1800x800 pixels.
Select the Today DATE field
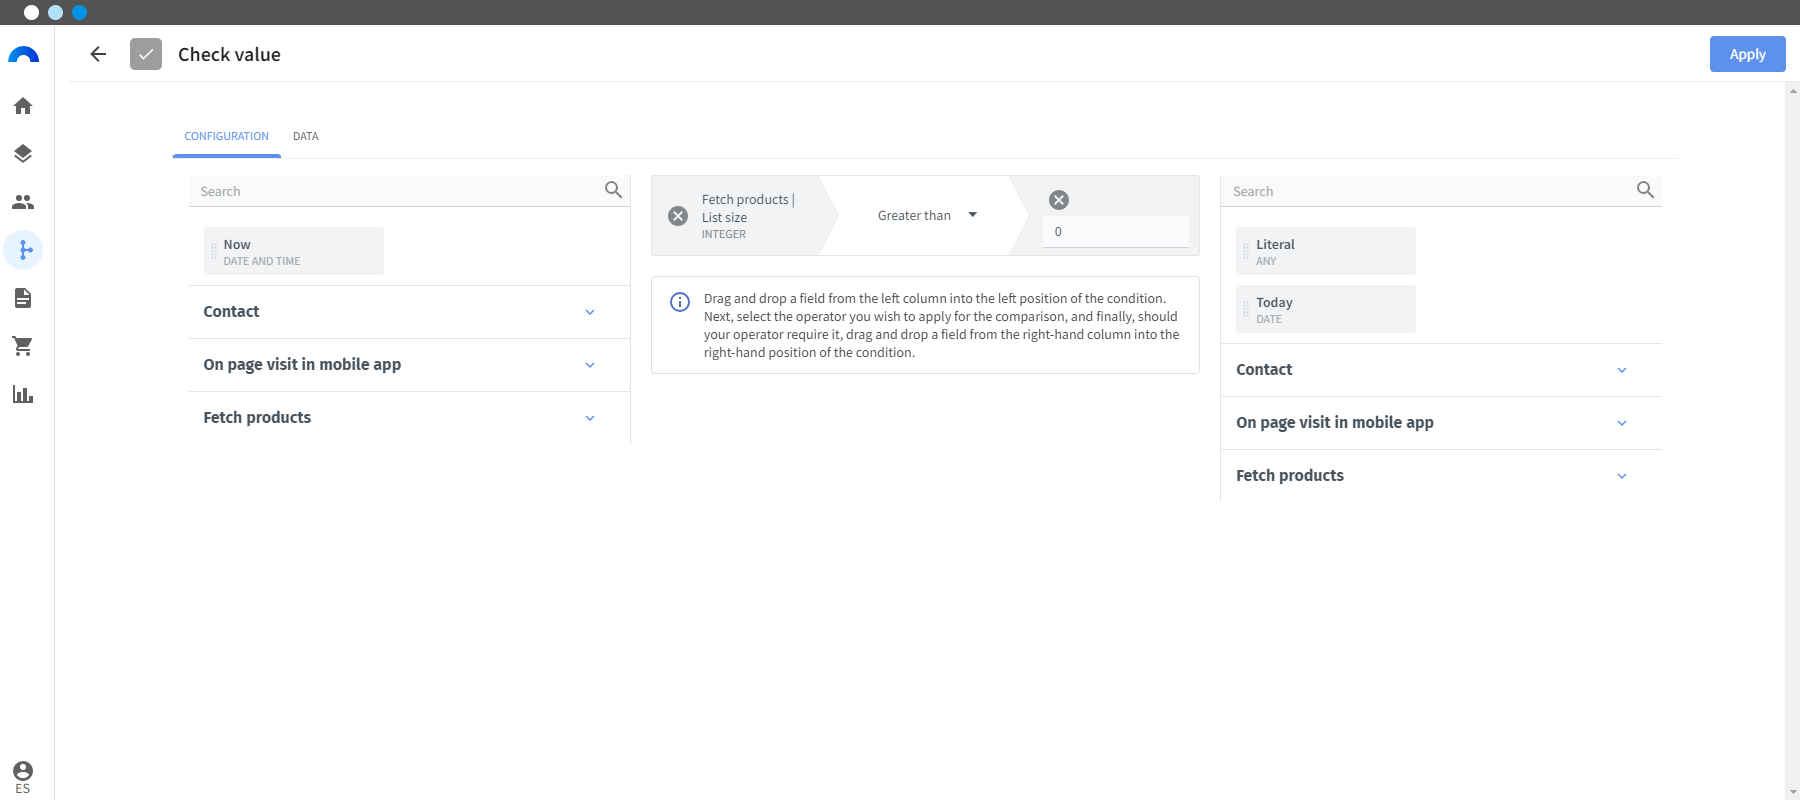click(x=1326, y=309)
